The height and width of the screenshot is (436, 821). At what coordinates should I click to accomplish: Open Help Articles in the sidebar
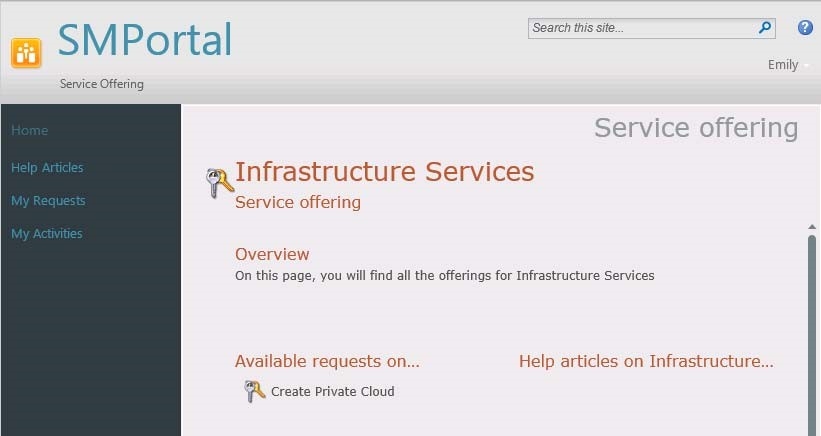click(47, 167)
